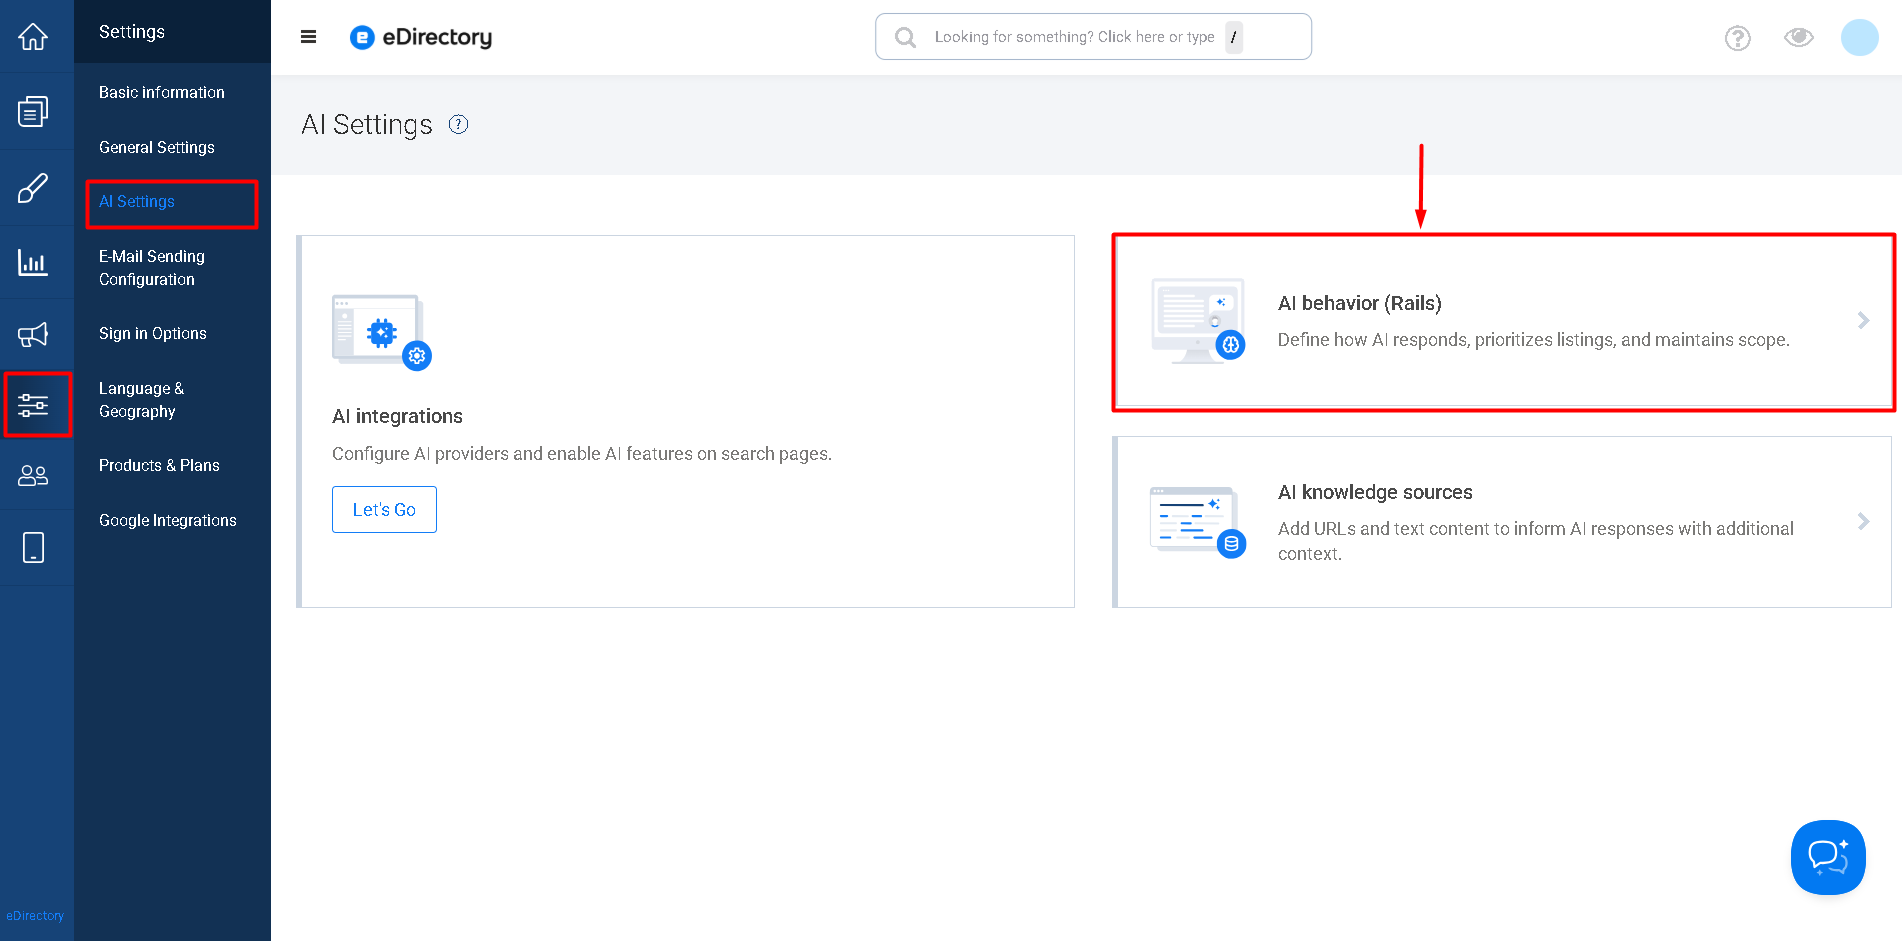Screen dimensions: 1902x941
Task: Open the Settings sliders icon
Action: click(33, 405)
